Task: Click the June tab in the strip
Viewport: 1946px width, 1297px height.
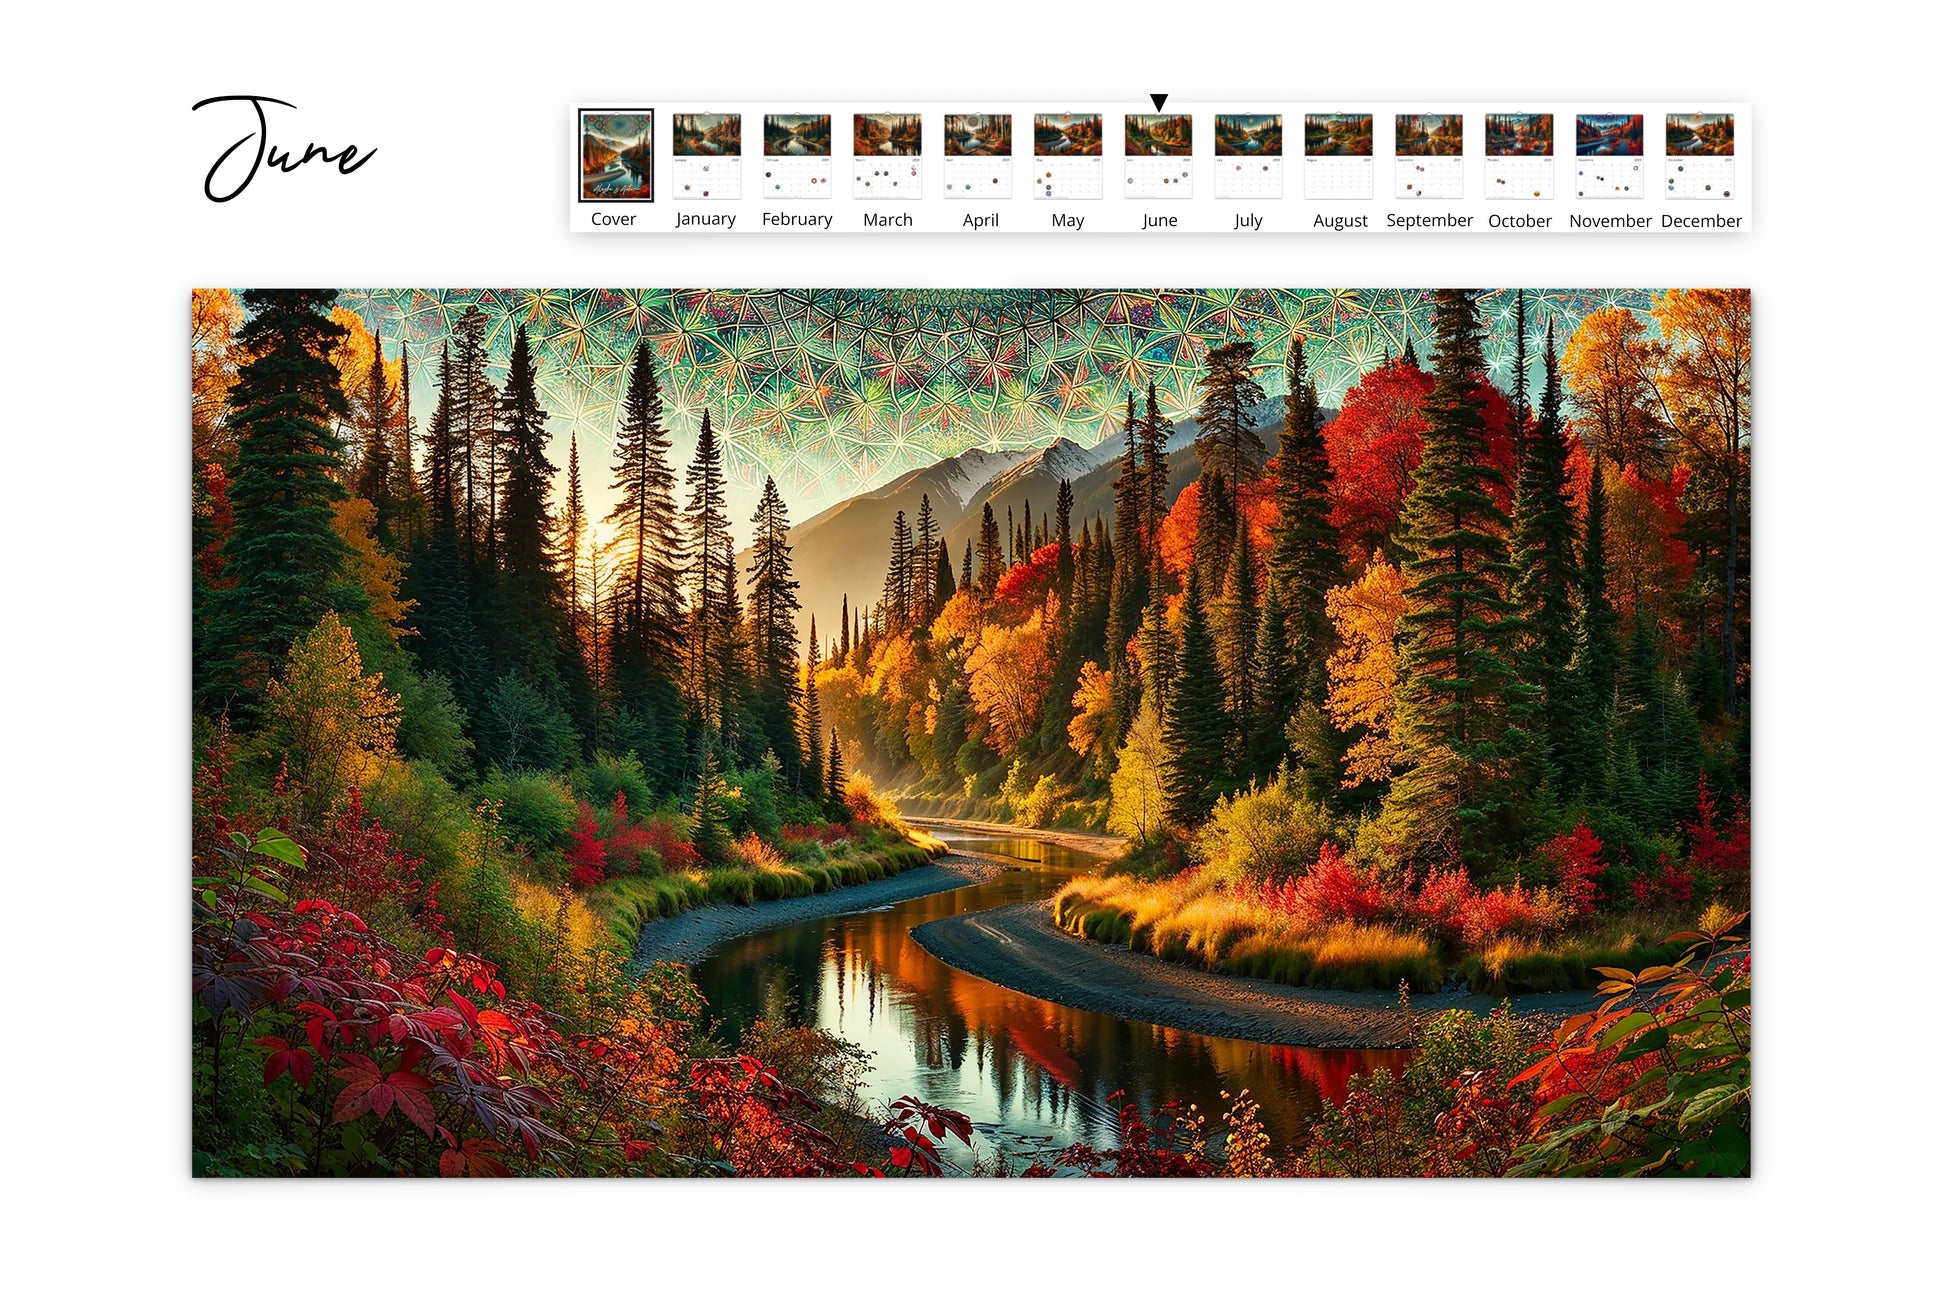Action: [x=1155, y=159]
